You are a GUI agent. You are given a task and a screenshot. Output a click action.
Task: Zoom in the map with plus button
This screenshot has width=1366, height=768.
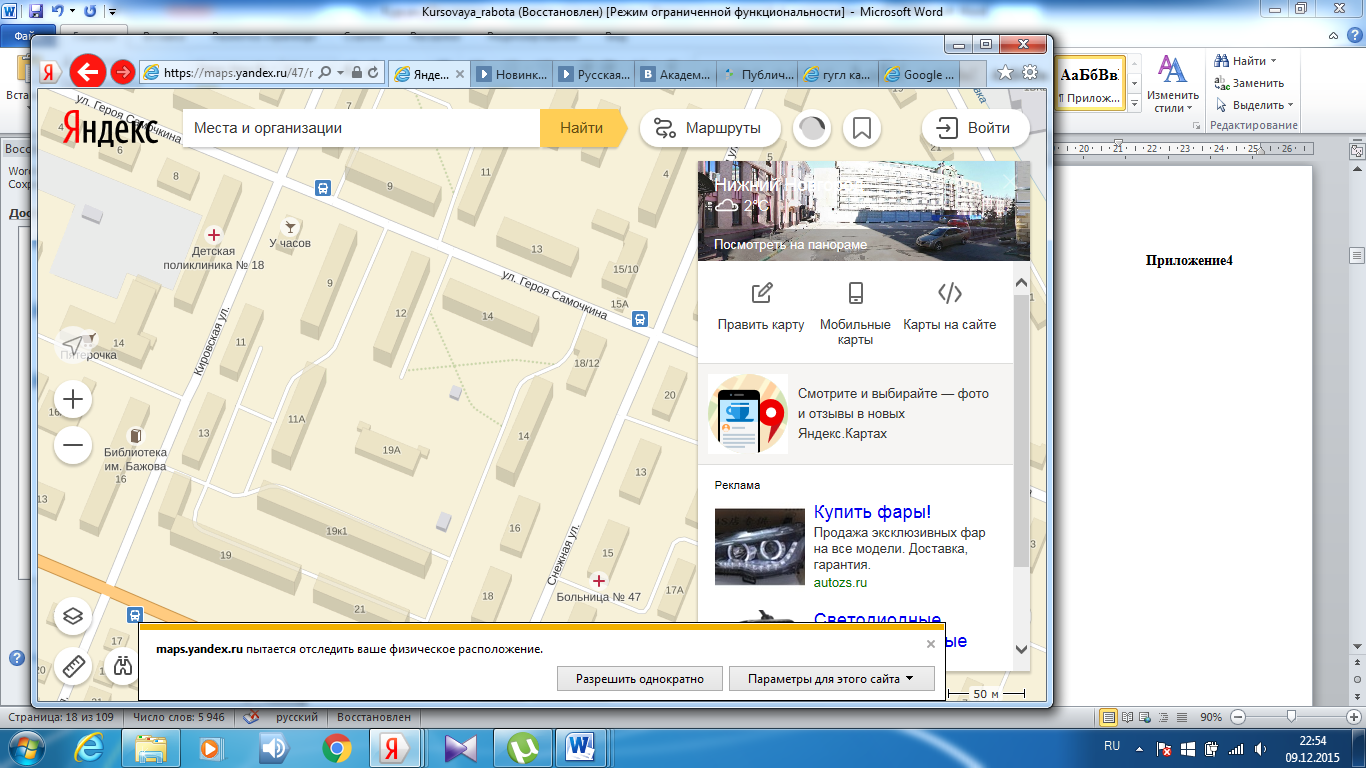(x=73, y=400)
